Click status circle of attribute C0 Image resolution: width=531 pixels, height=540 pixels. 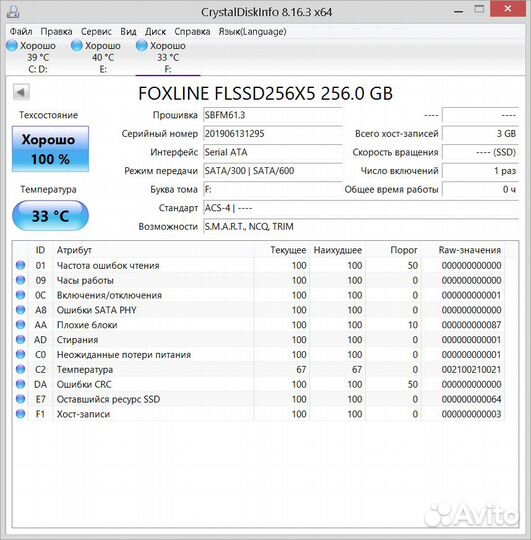pyautogui.click(x=21, y=354)
